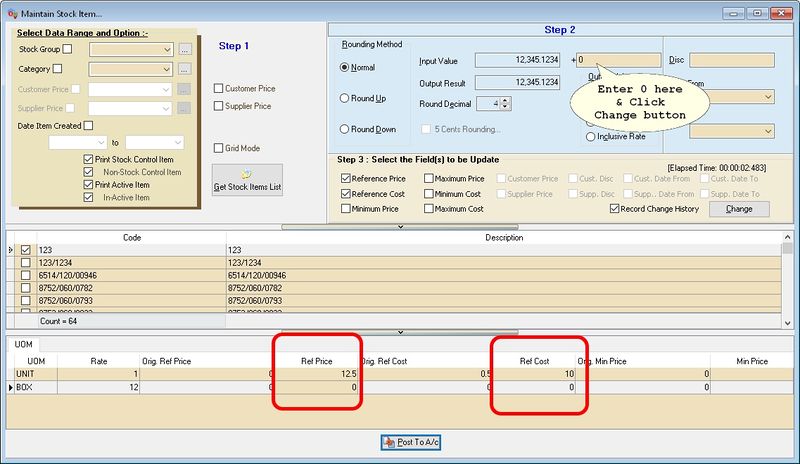Choose the Round Down radio button
This screenshot has height=464, width=800.
346,129
